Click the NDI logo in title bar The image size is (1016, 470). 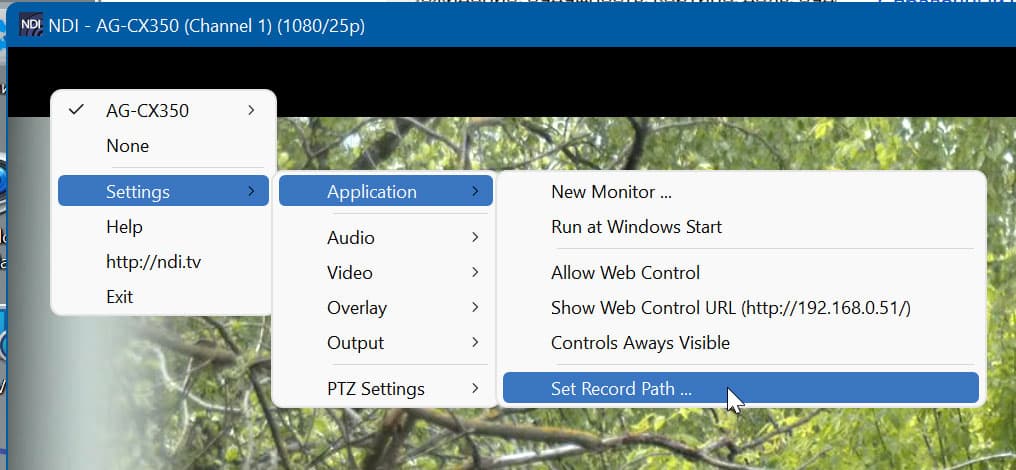(30, 24)
